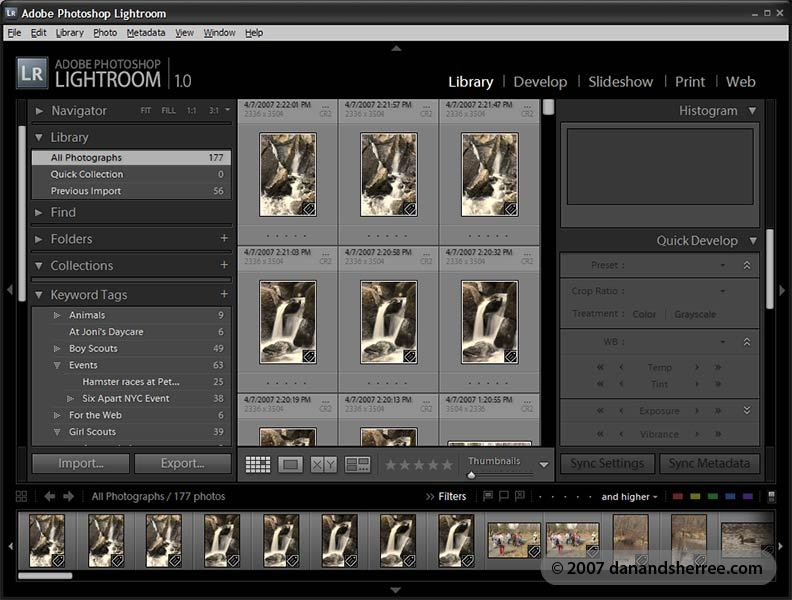792x600 pixels.
Task: Collapse the Keyword Tags panel
Action: pyautogui.click(x=39, y=294)
